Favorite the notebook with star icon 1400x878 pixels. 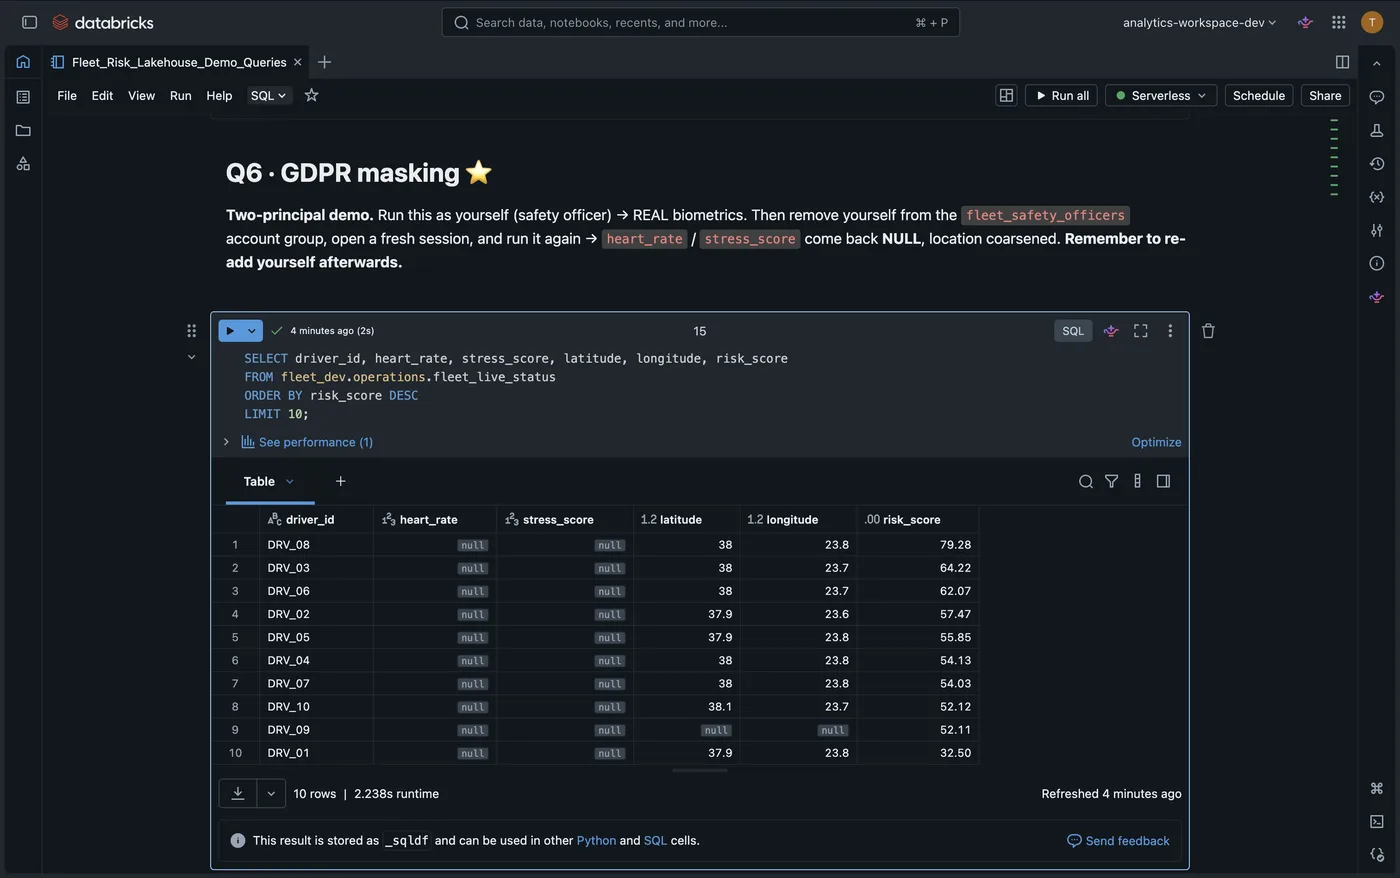point(311,95)
